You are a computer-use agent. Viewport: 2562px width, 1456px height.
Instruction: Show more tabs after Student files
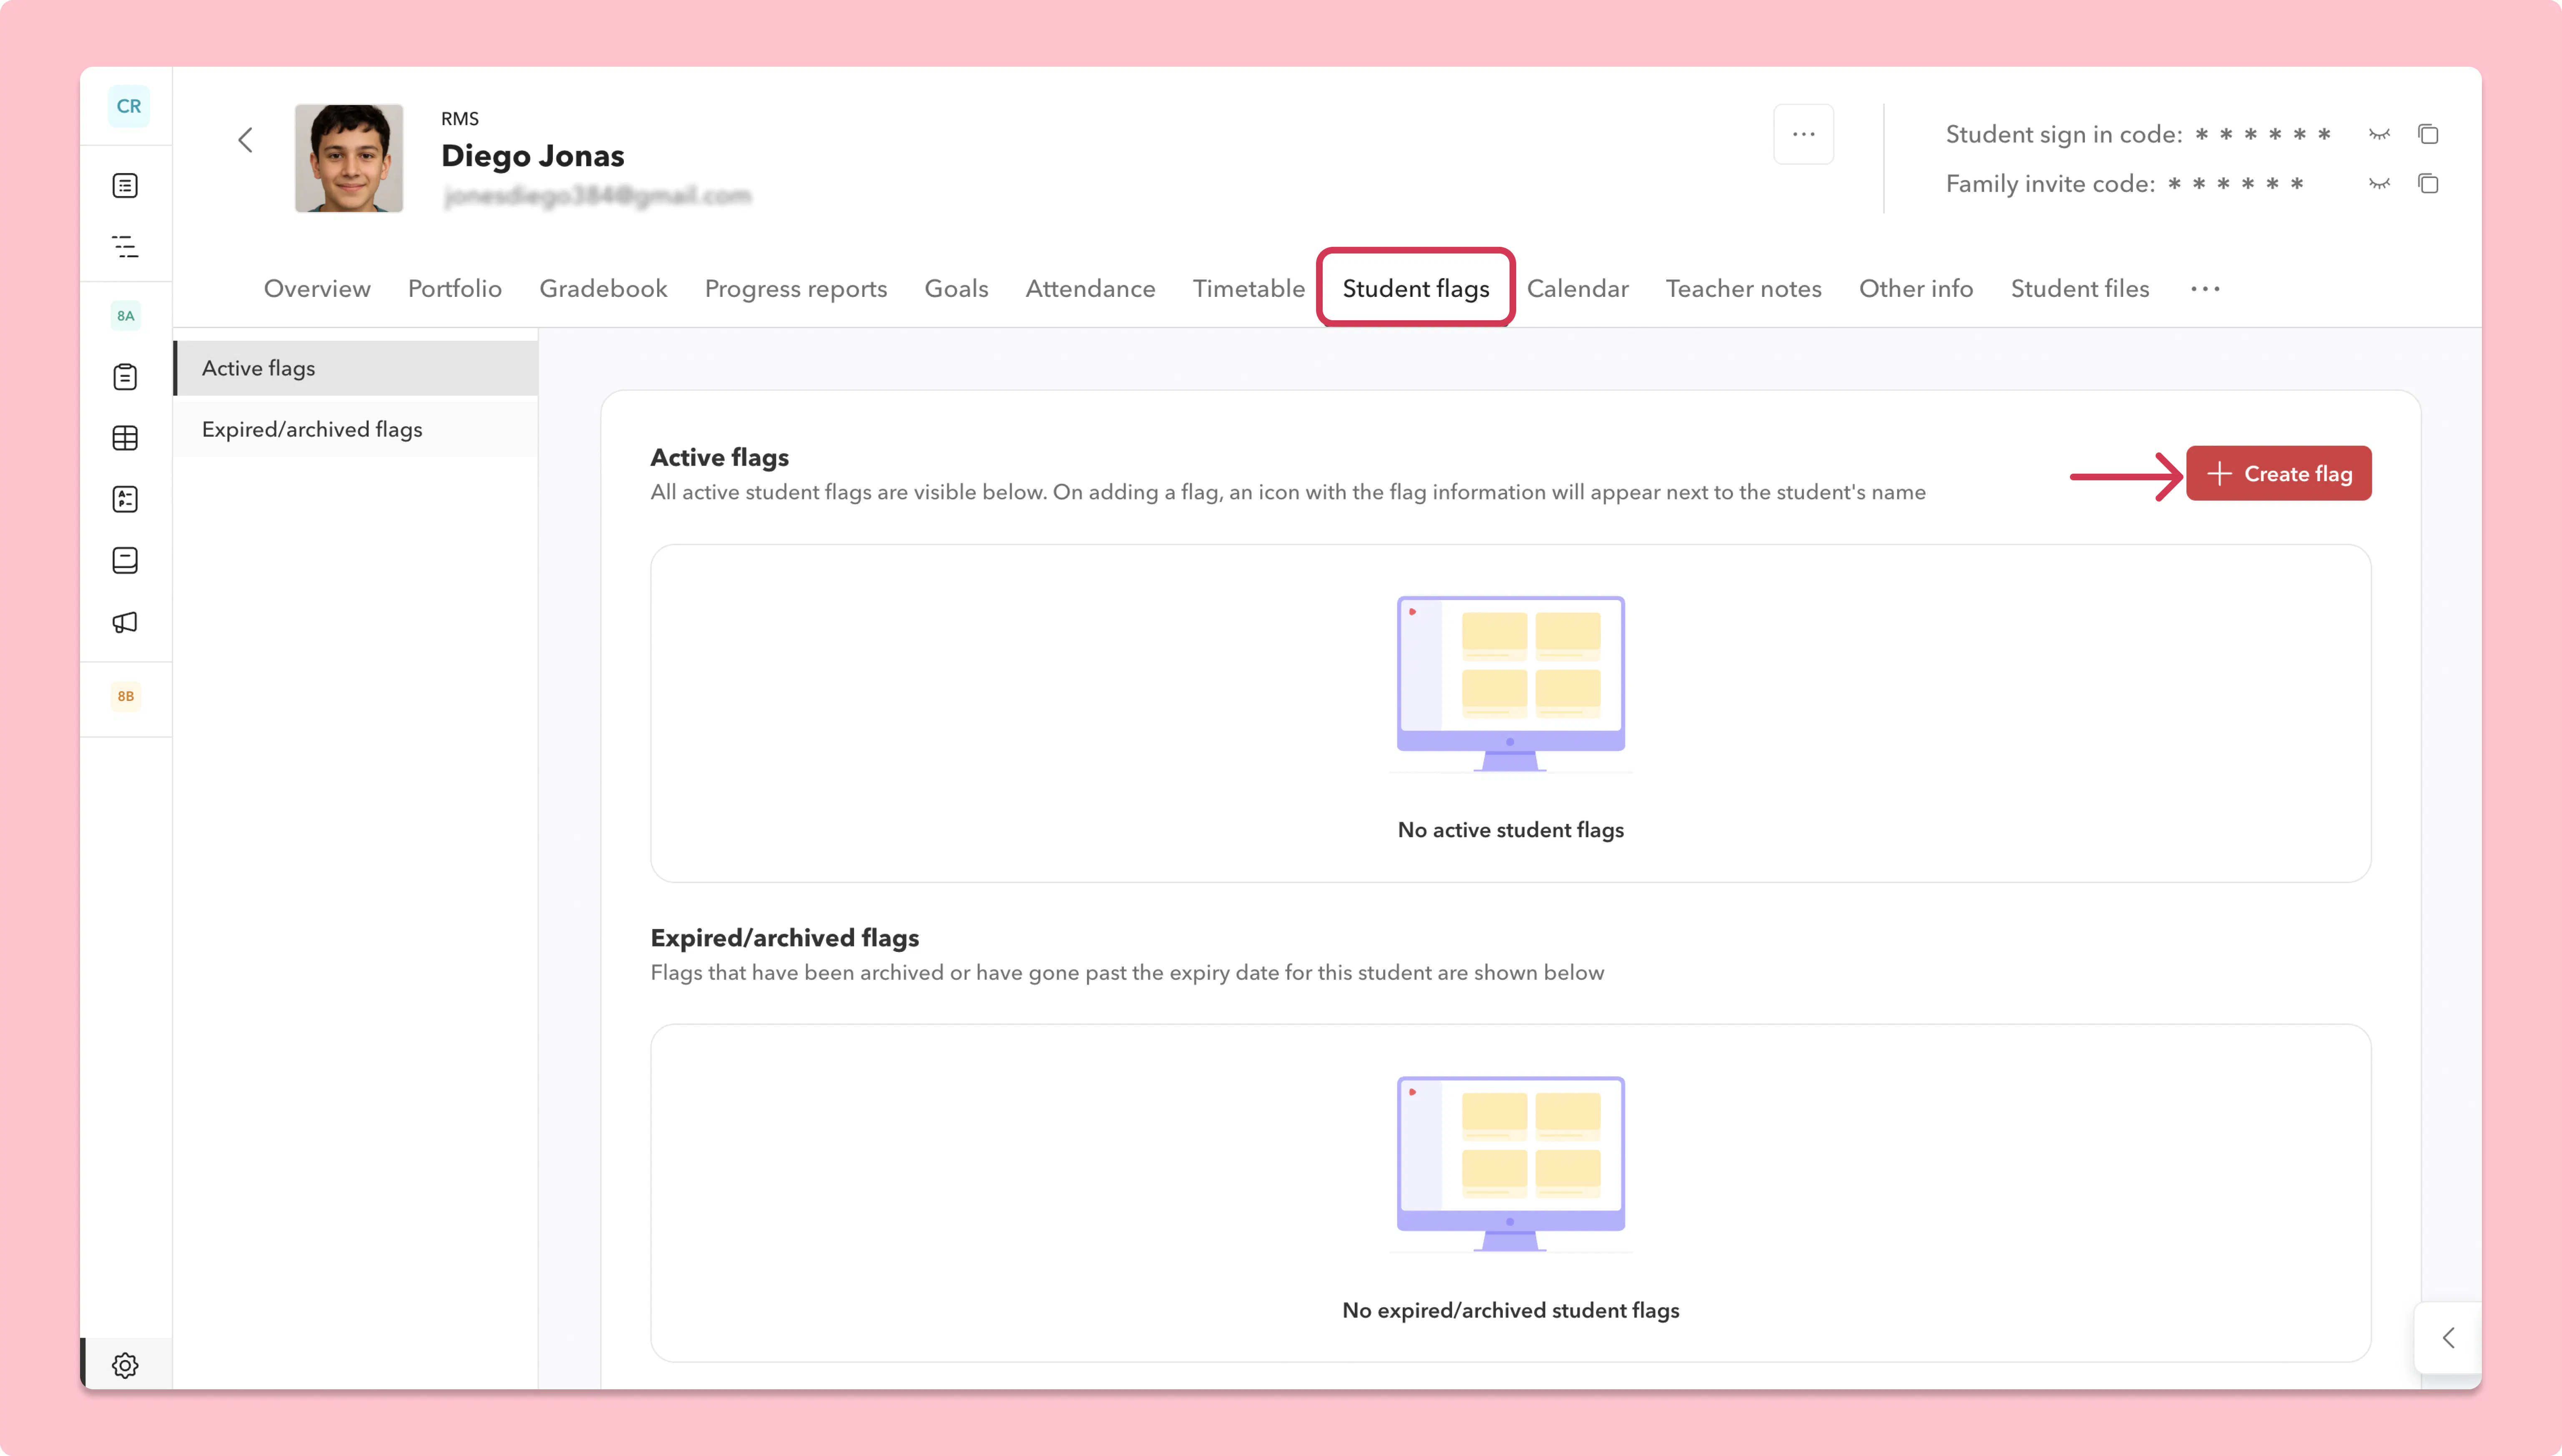(2205, 289)
